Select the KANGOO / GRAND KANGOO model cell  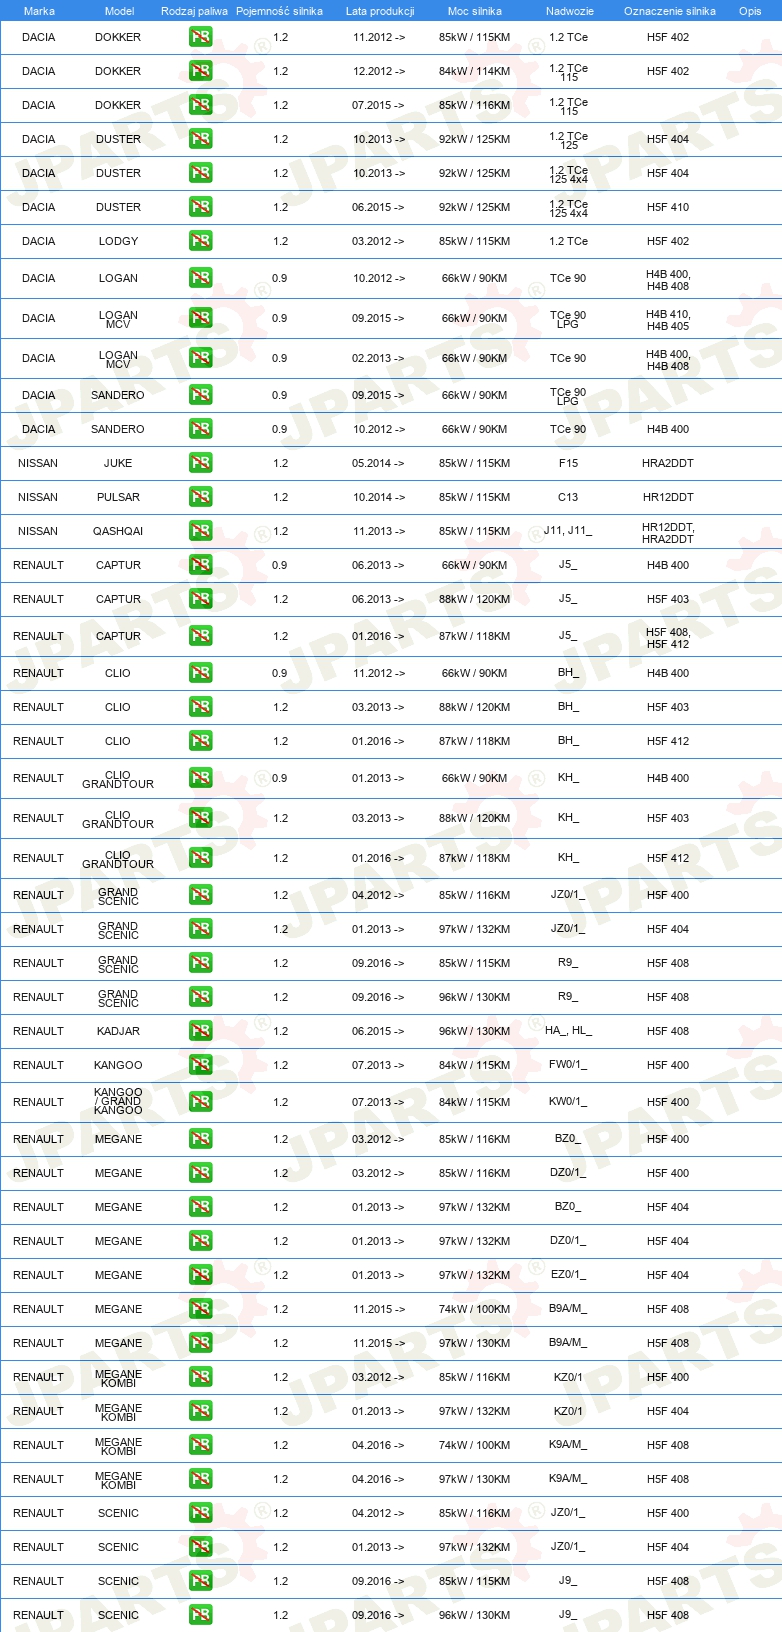pyautogui.click(x=118, y=1102)
